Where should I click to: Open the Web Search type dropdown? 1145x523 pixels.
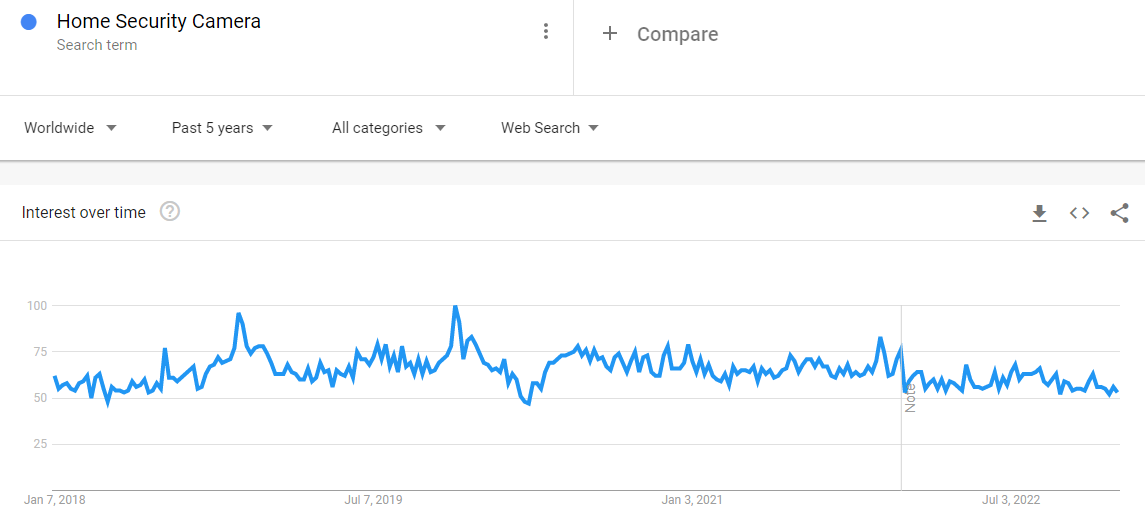pos(549,128)
